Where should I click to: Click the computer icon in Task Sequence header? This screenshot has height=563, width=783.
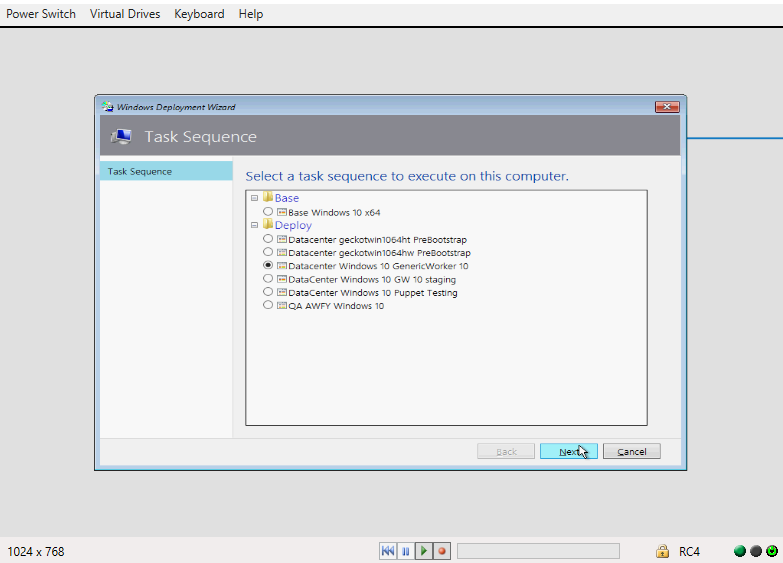pos(121,136)
